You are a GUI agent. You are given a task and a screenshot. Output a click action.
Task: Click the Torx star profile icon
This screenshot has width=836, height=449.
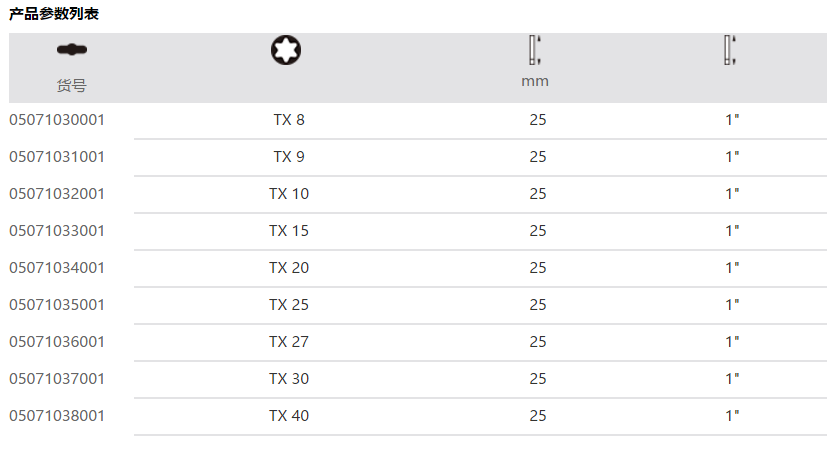click(288, 50)
